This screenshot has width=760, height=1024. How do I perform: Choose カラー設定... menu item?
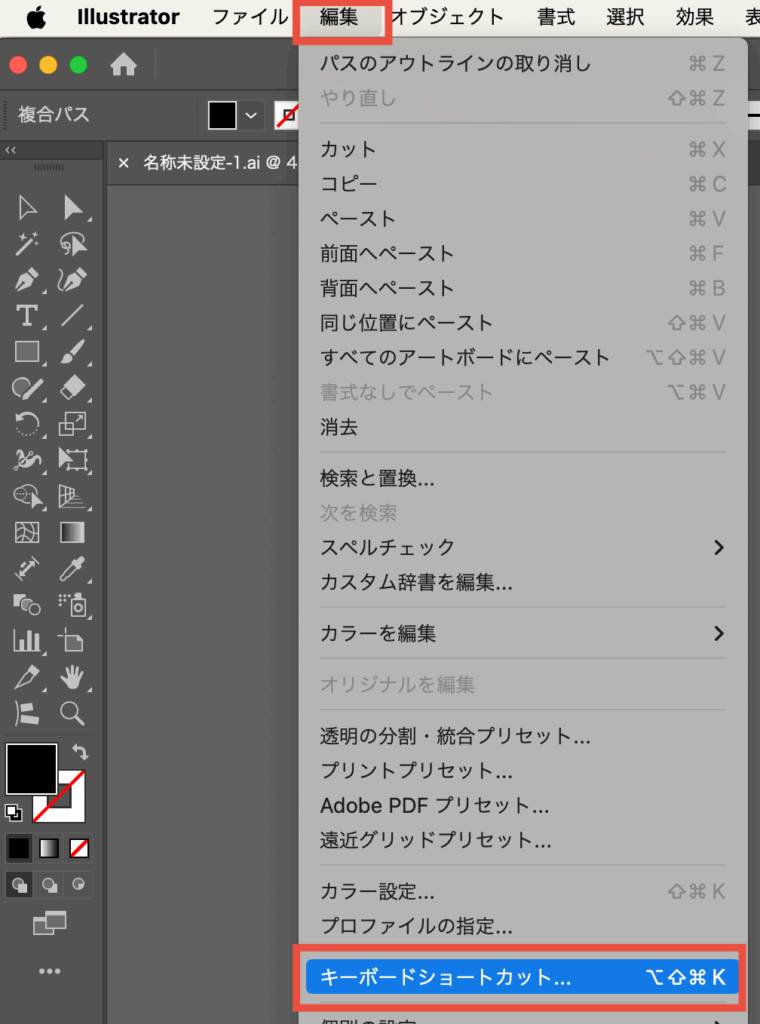coord(522,891)
